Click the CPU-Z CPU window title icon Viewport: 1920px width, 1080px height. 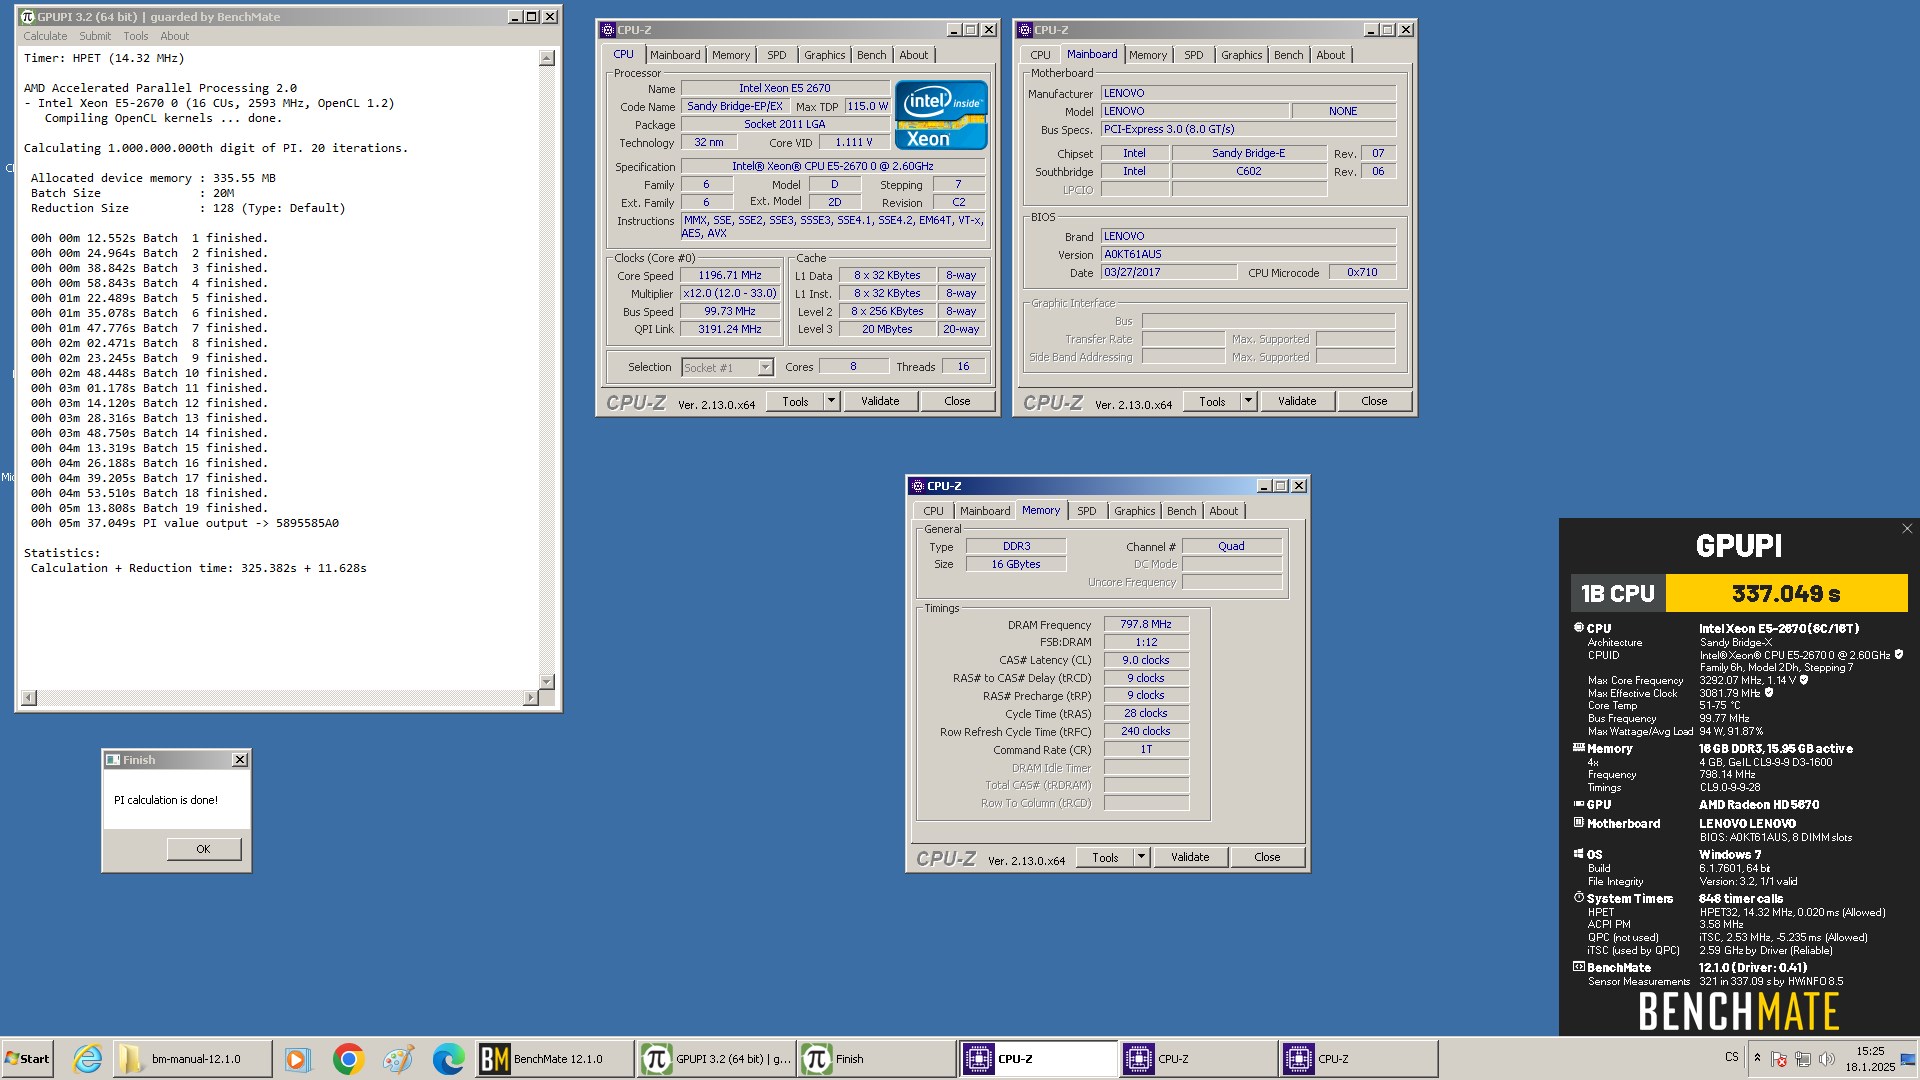(x=607, y=30)
